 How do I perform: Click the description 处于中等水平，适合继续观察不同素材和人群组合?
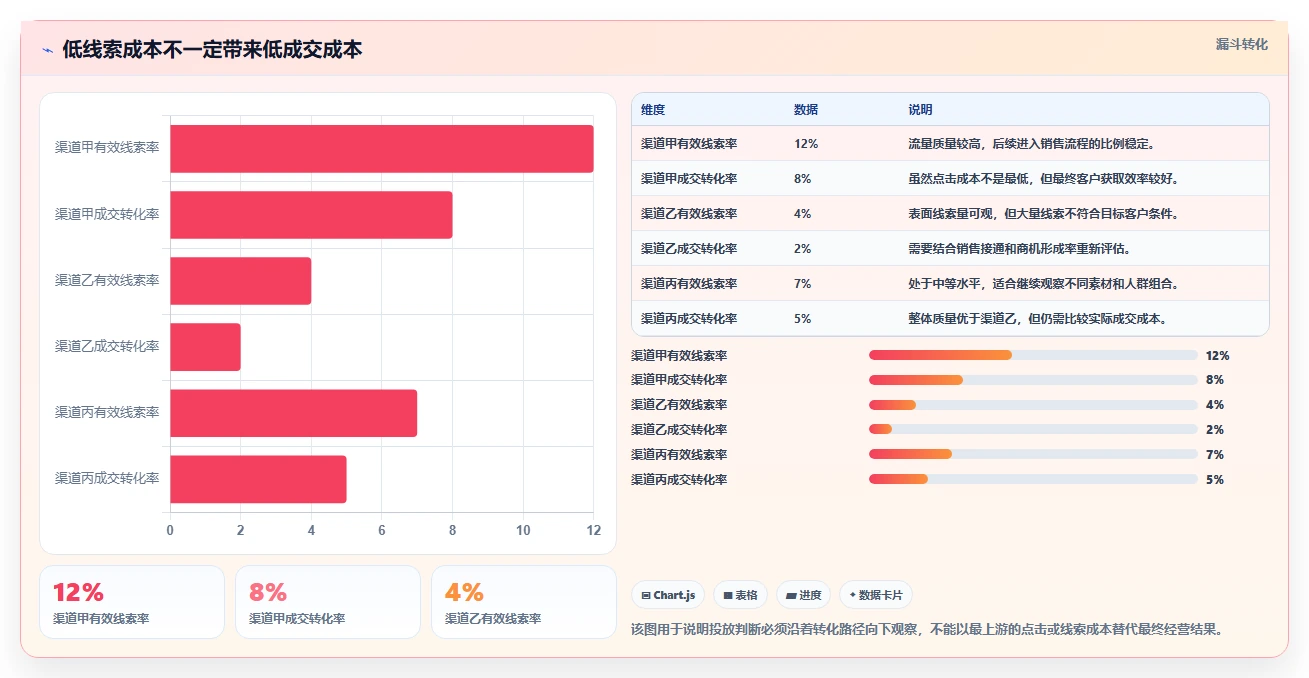(1043, 284)
